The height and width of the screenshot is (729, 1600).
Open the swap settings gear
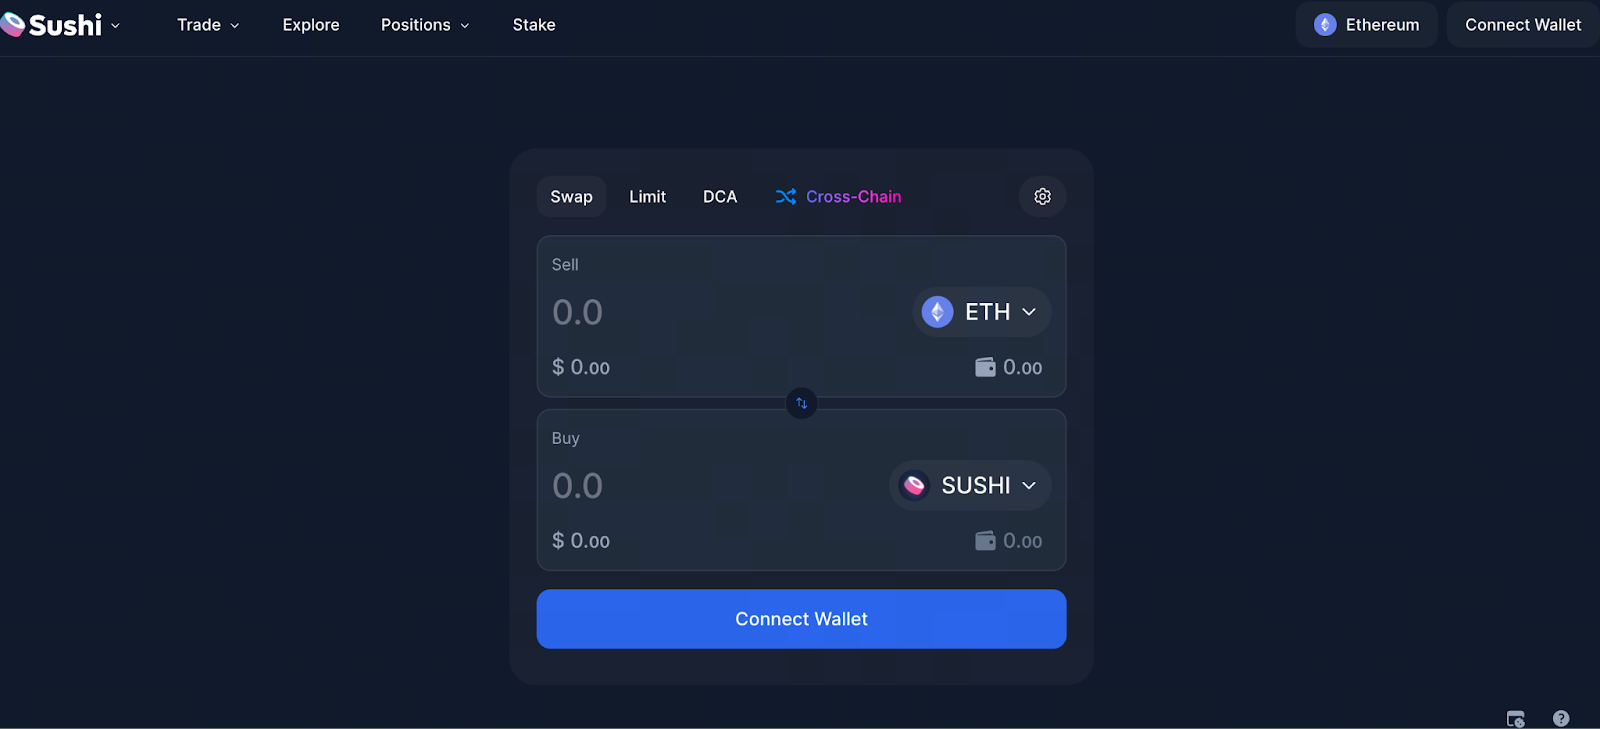point(1042,197)
